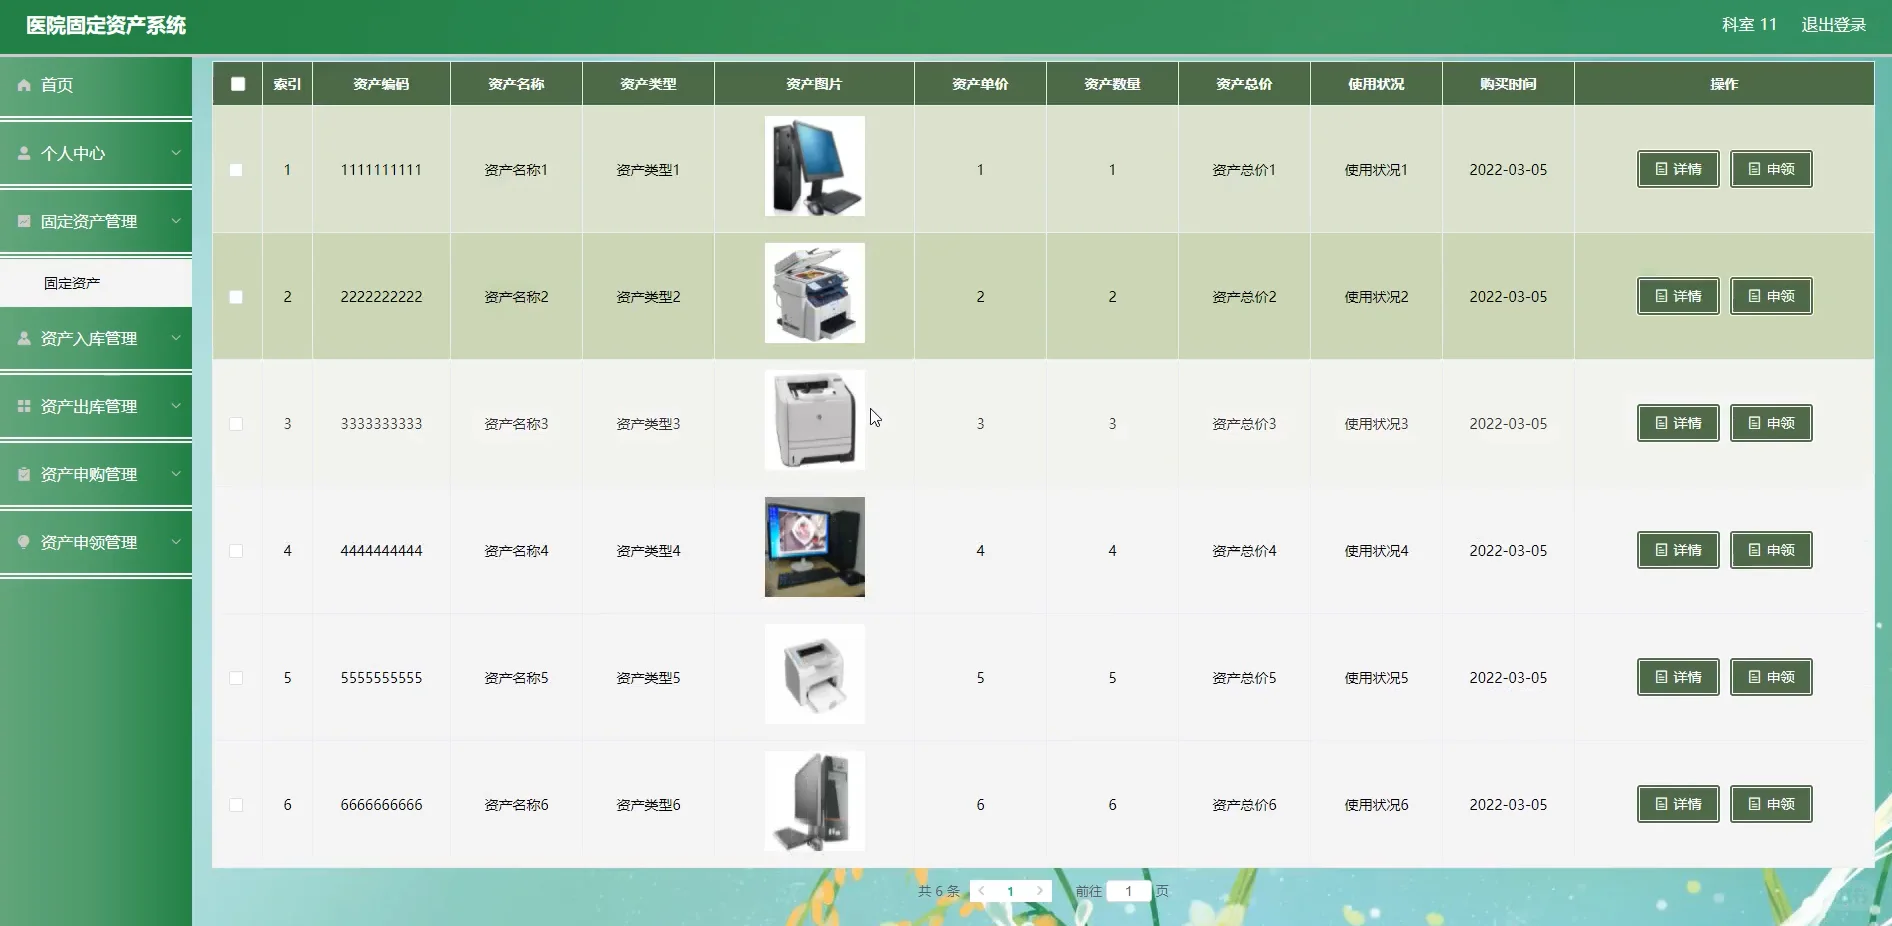Click the icon beside 固定资产管理

24,221
